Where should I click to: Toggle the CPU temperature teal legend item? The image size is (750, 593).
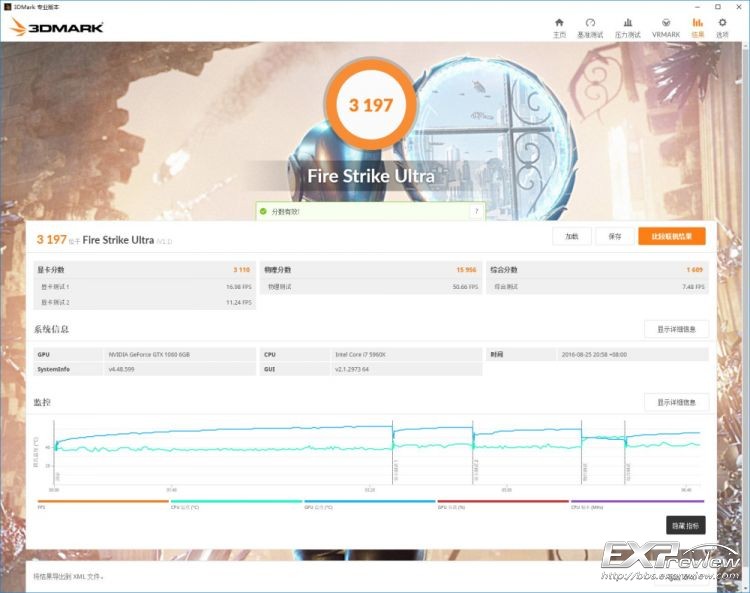pyautogui.click(x=236, y=504)
